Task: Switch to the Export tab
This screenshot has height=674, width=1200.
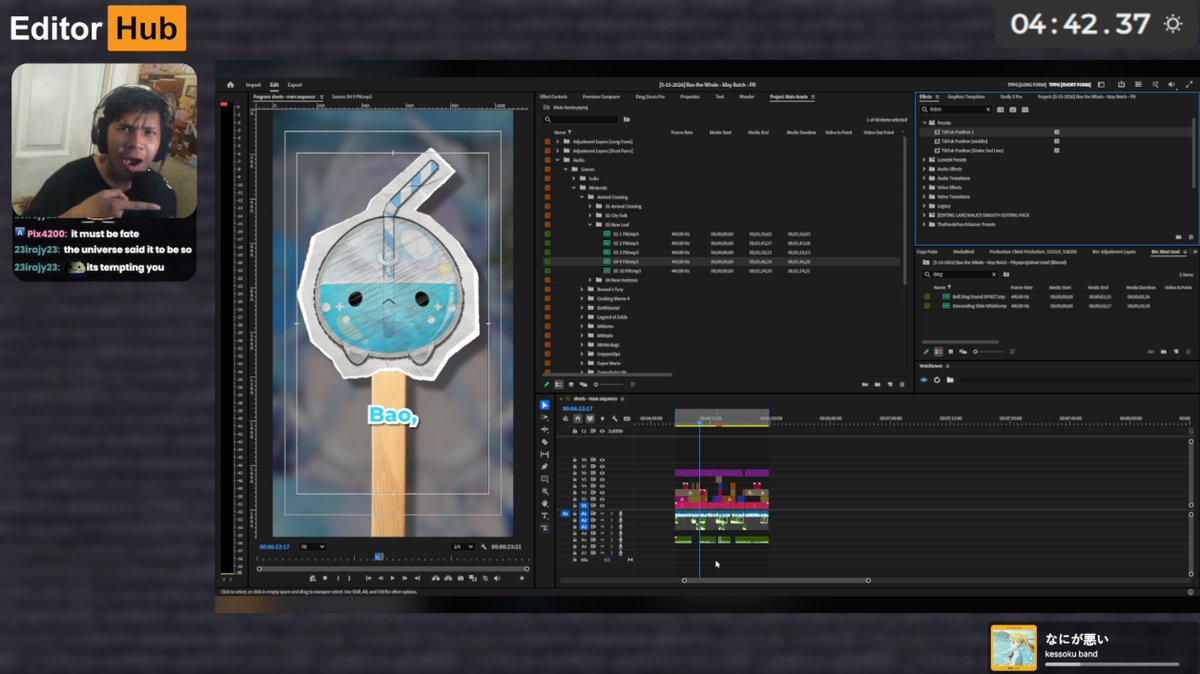Action: pos(294,85)
